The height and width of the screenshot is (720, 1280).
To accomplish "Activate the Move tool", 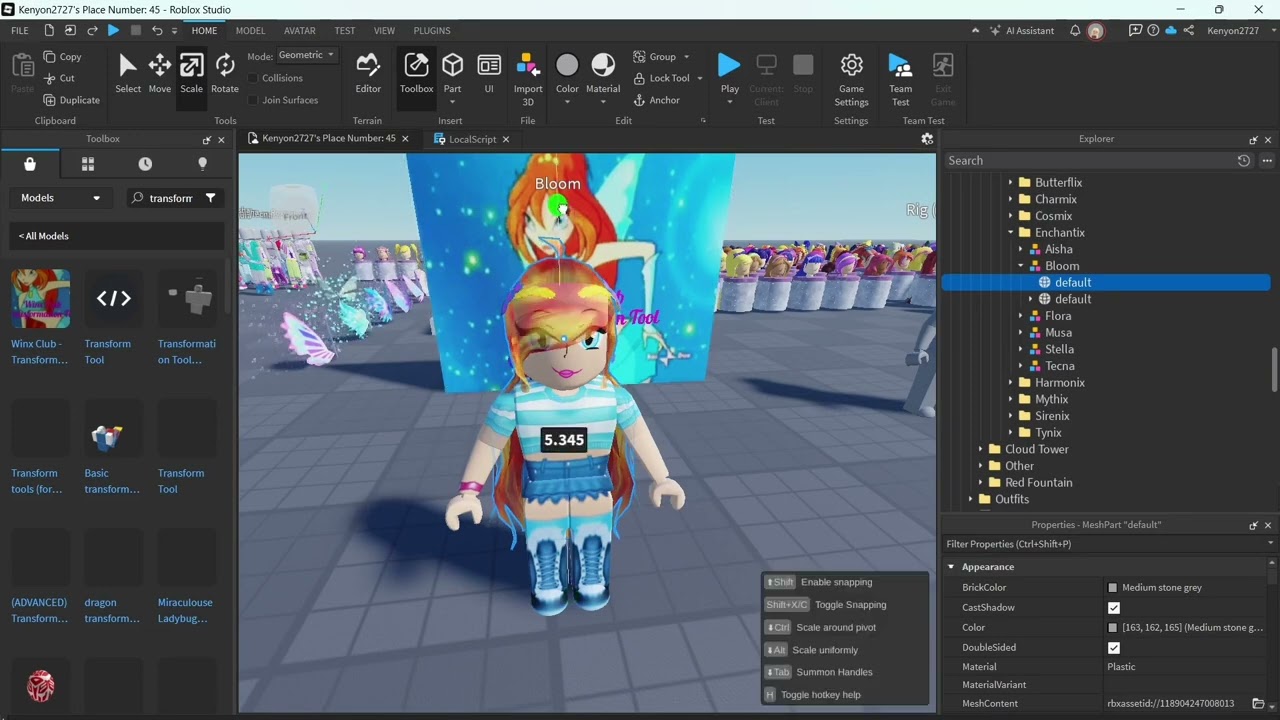I will click(x=160, y=74).
